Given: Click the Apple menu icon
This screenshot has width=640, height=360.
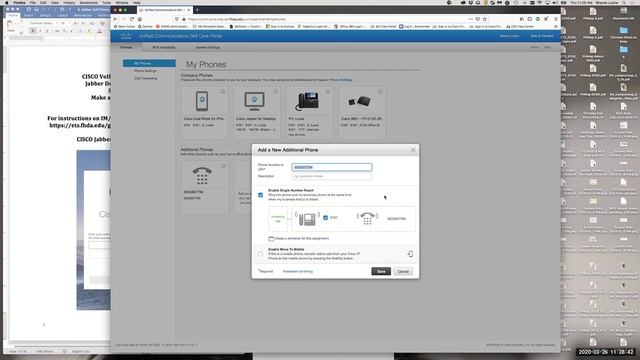Looking at the screenshot, I should (7, 2).
